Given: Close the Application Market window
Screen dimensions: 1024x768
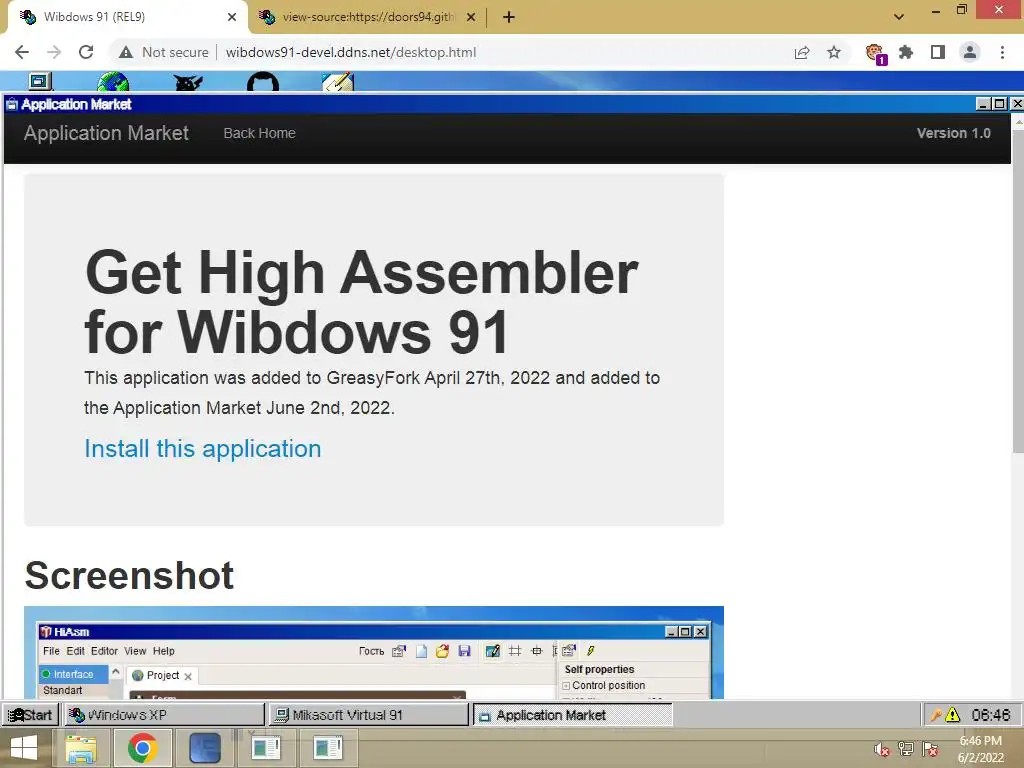Looking at the screenshot, I should (x=1017, y=104).
